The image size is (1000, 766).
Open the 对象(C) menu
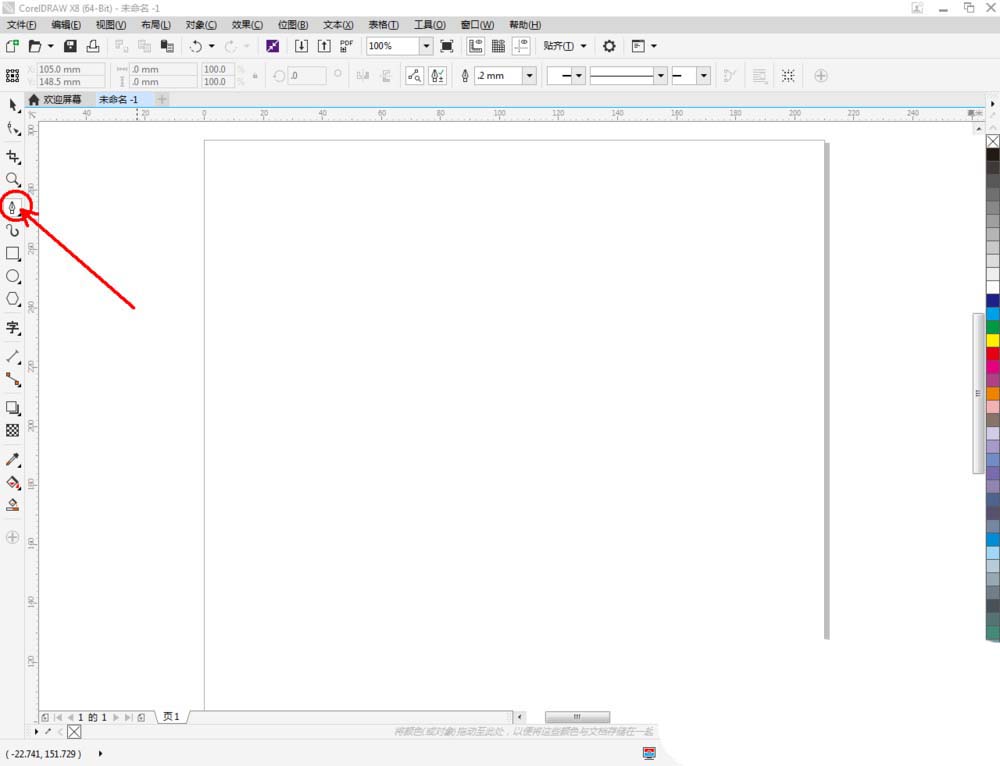[x=201, y=24]
